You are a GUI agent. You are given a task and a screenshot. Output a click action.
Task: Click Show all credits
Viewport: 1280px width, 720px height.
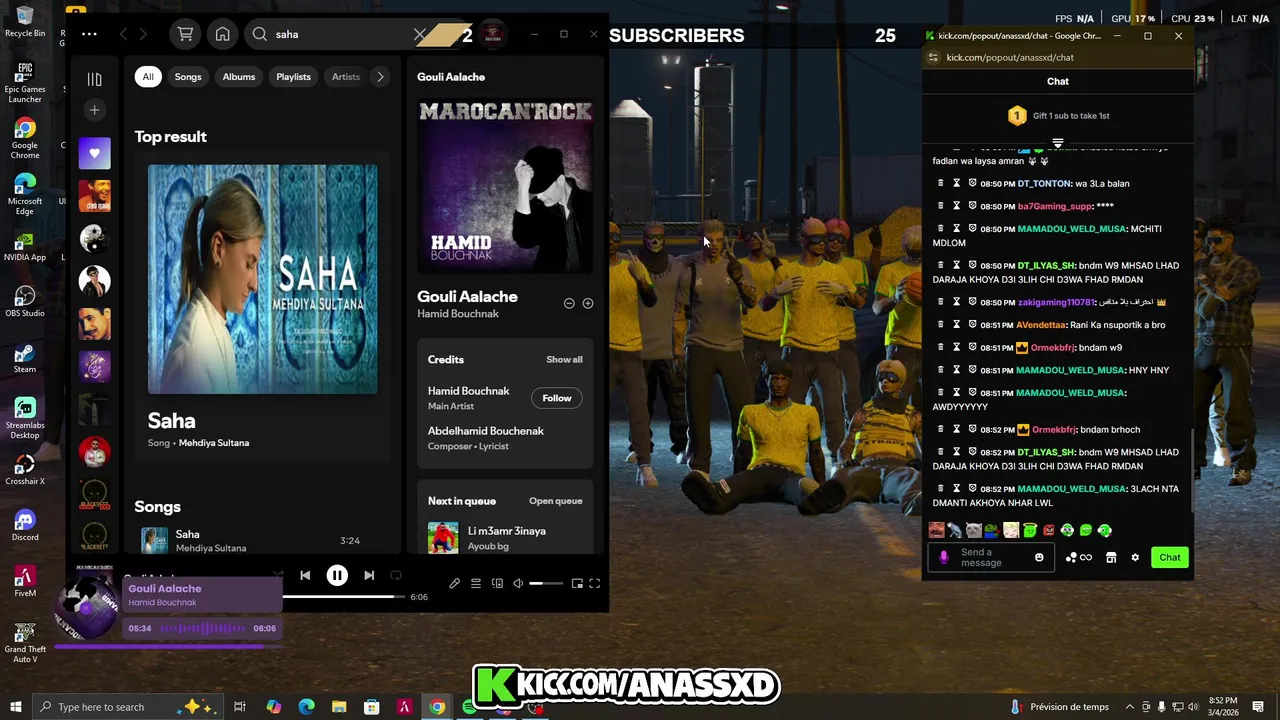[564, 359]
